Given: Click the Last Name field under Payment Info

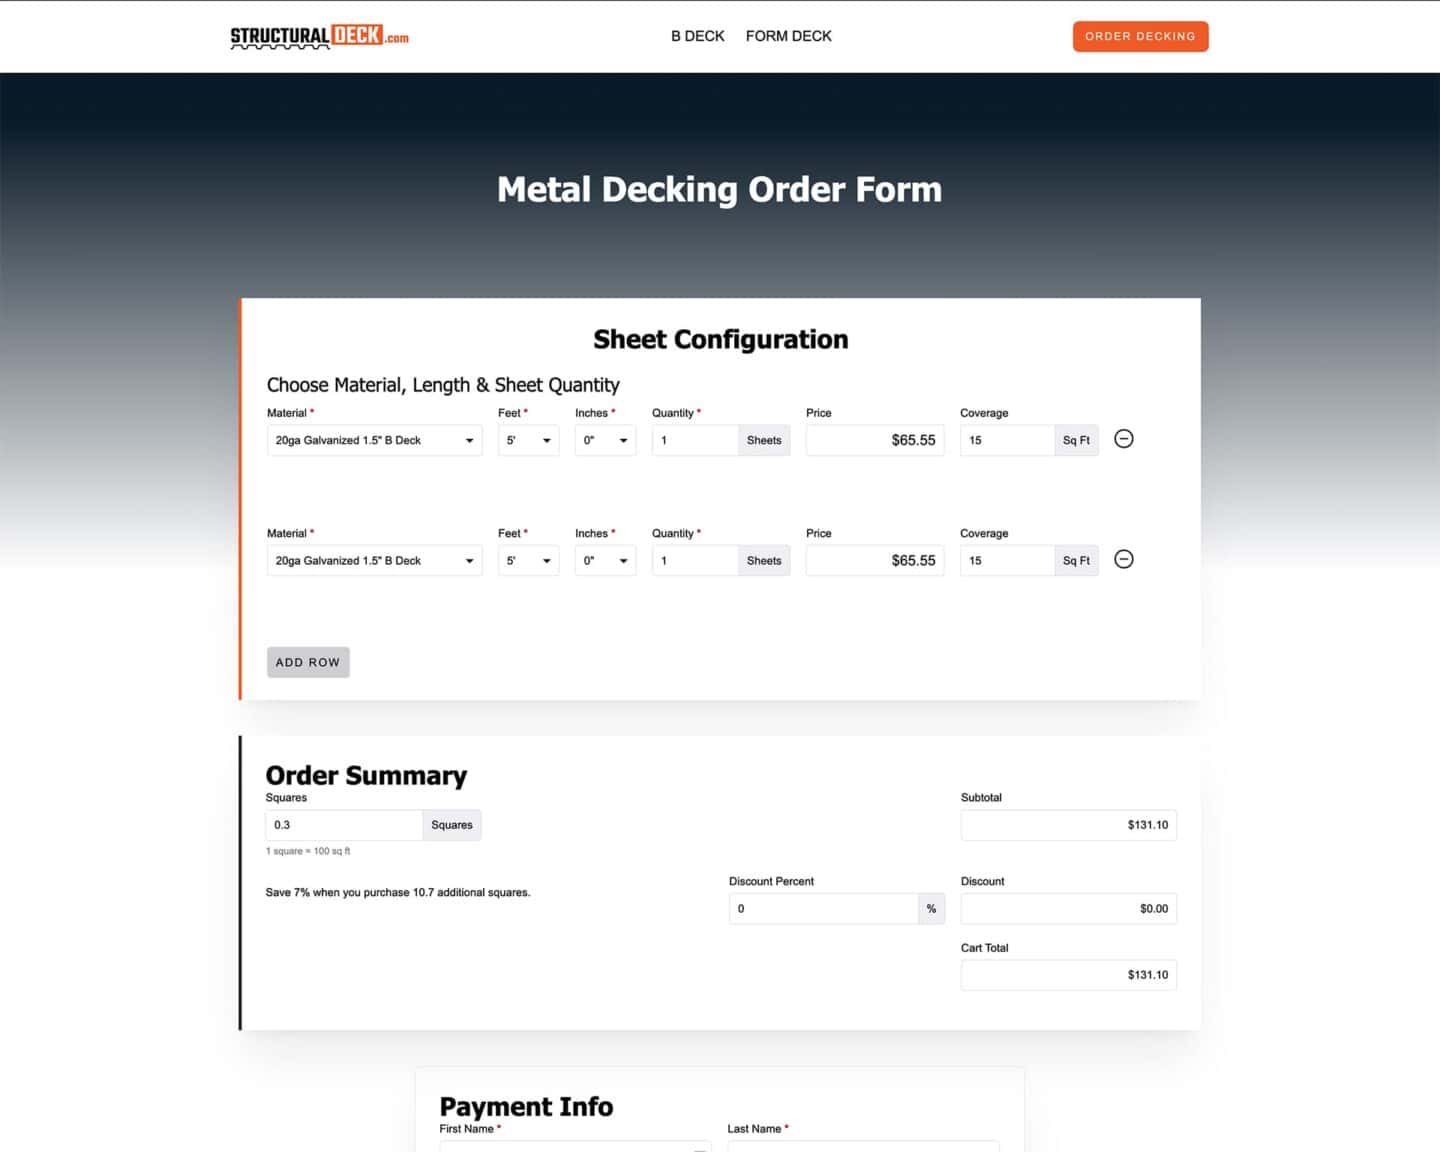Looking at the screenshot, I should pyautogui.click(x=862, y=1148).
